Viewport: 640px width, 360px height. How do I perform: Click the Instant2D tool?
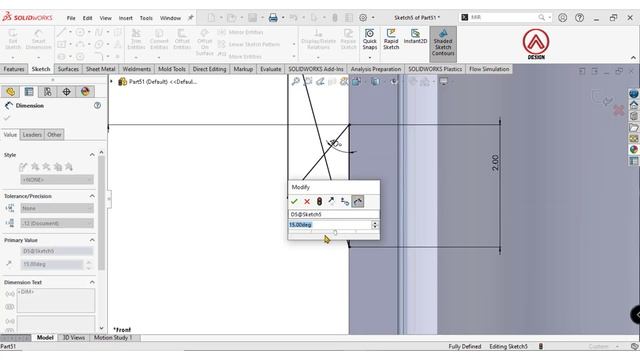tap(415, 37)
